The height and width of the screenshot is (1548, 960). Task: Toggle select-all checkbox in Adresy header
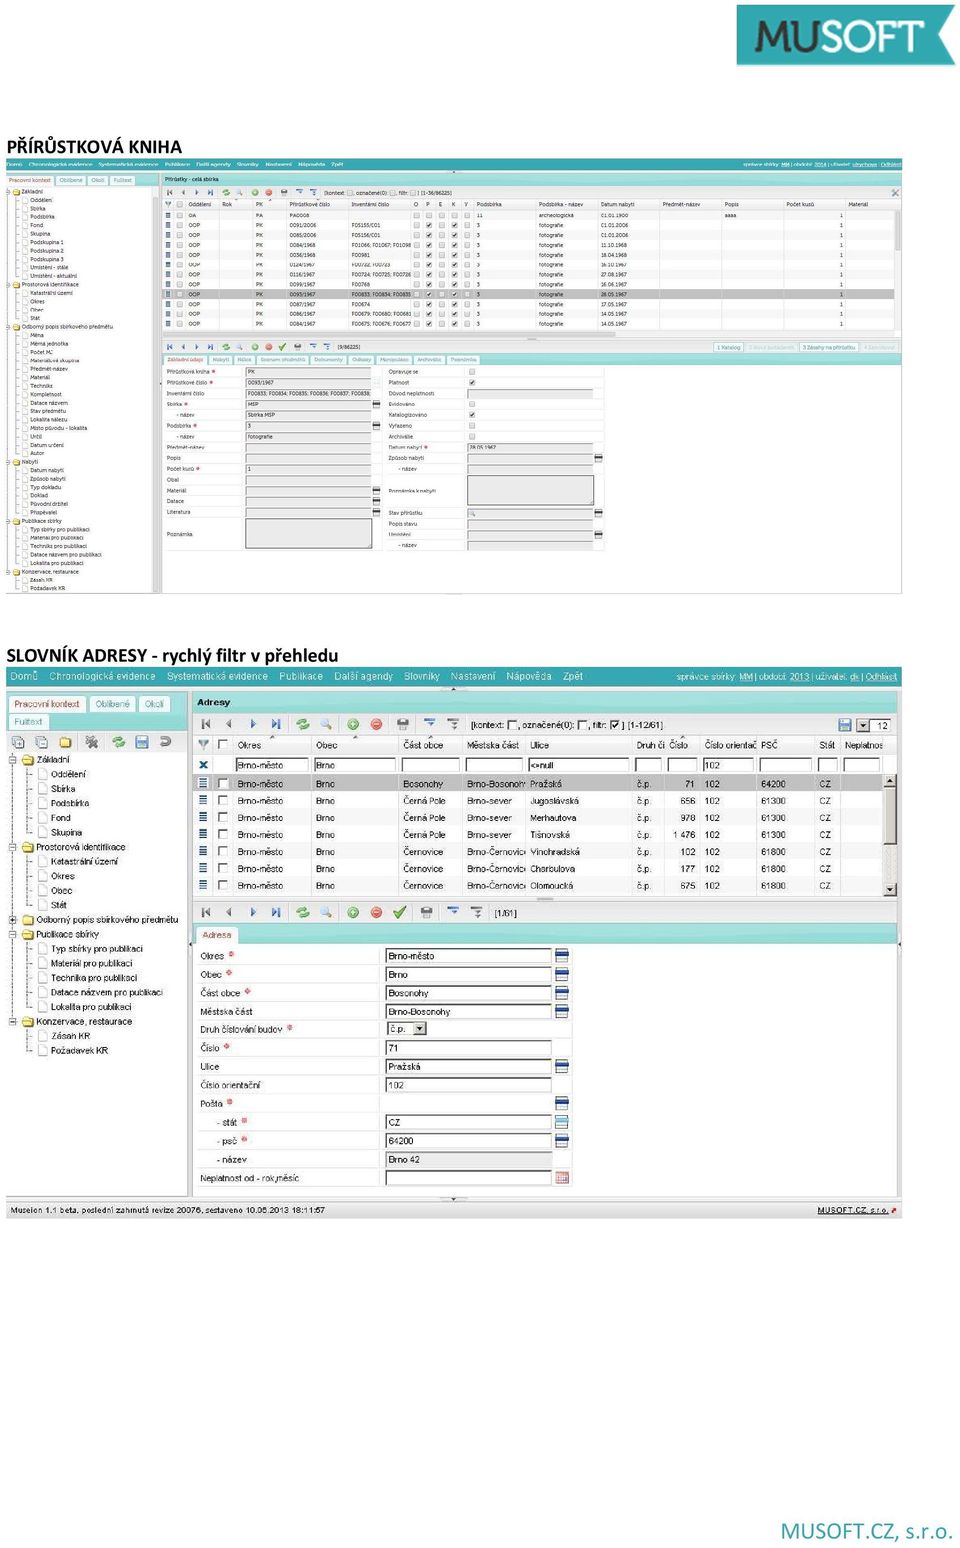click(x=223, y=745)
